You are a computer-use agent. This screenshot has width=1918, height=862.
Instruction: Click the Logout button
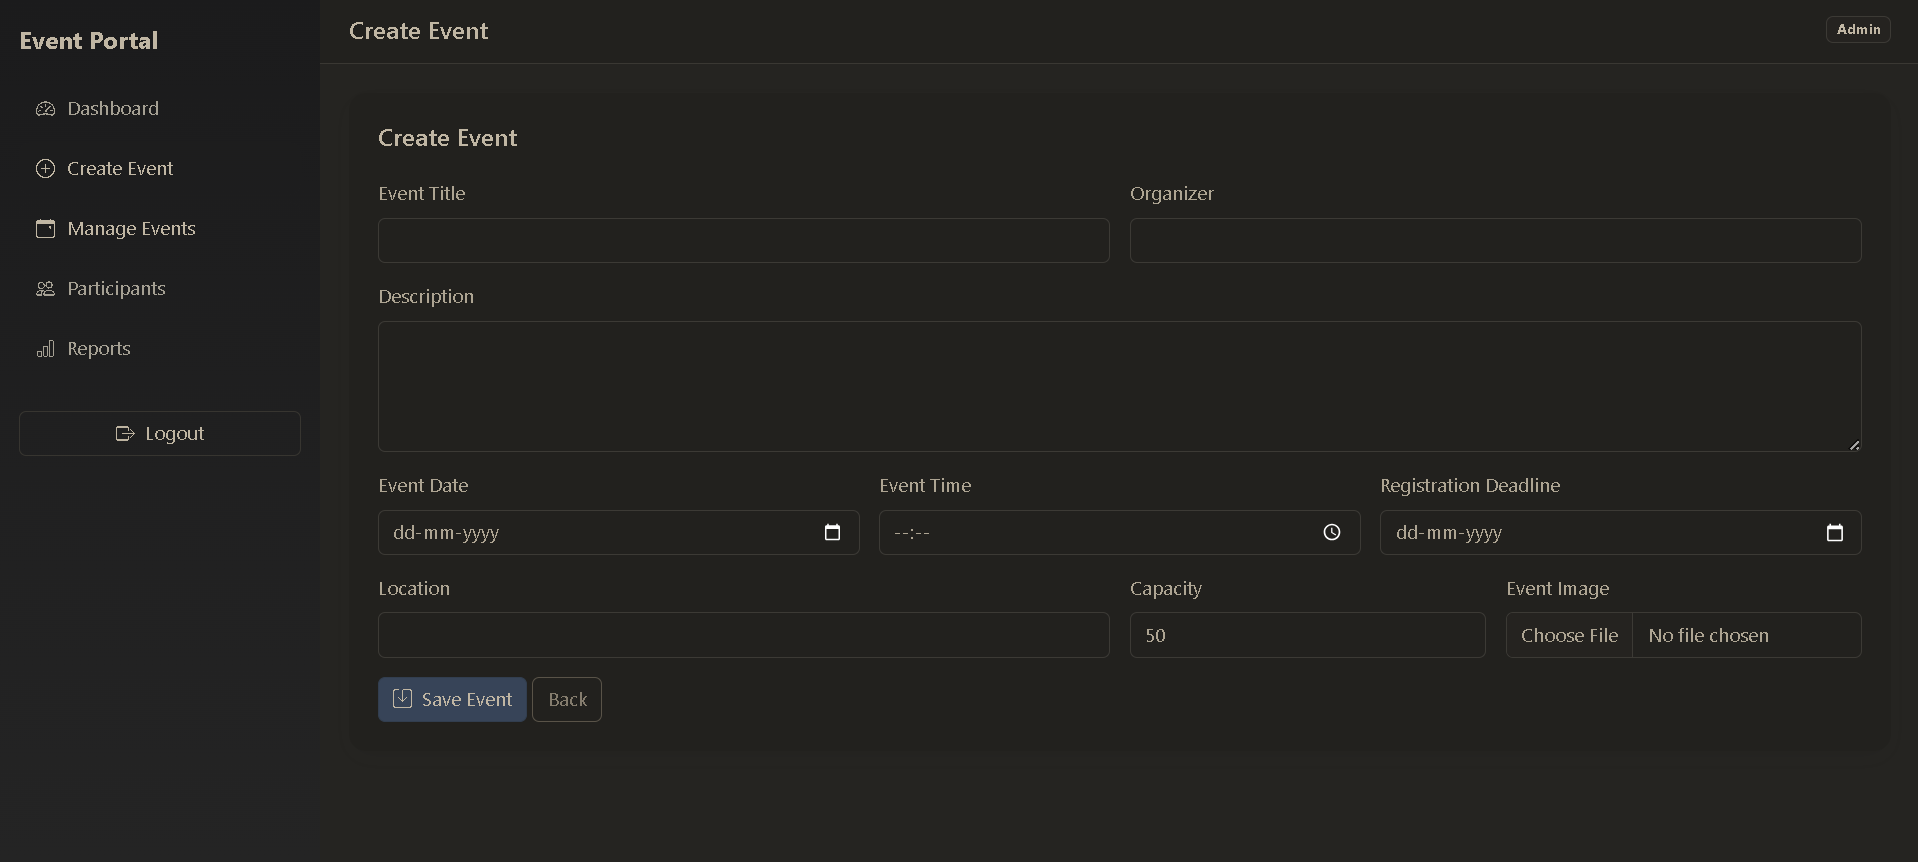[x=160, y=434]
